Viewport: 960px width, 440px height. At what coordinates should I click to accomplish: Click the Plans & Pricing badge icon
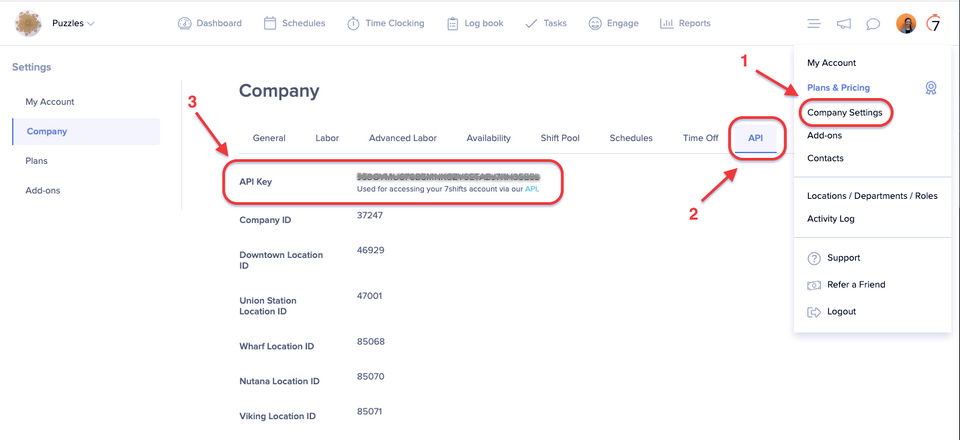(x=931, y=88)
